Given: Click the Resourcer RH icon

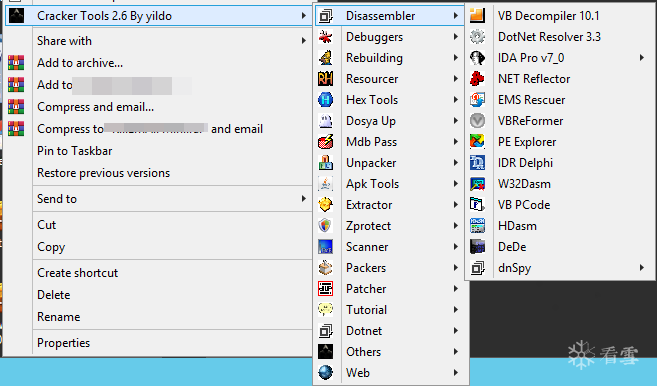Looking at the screenshot, I should pos(326,79).
